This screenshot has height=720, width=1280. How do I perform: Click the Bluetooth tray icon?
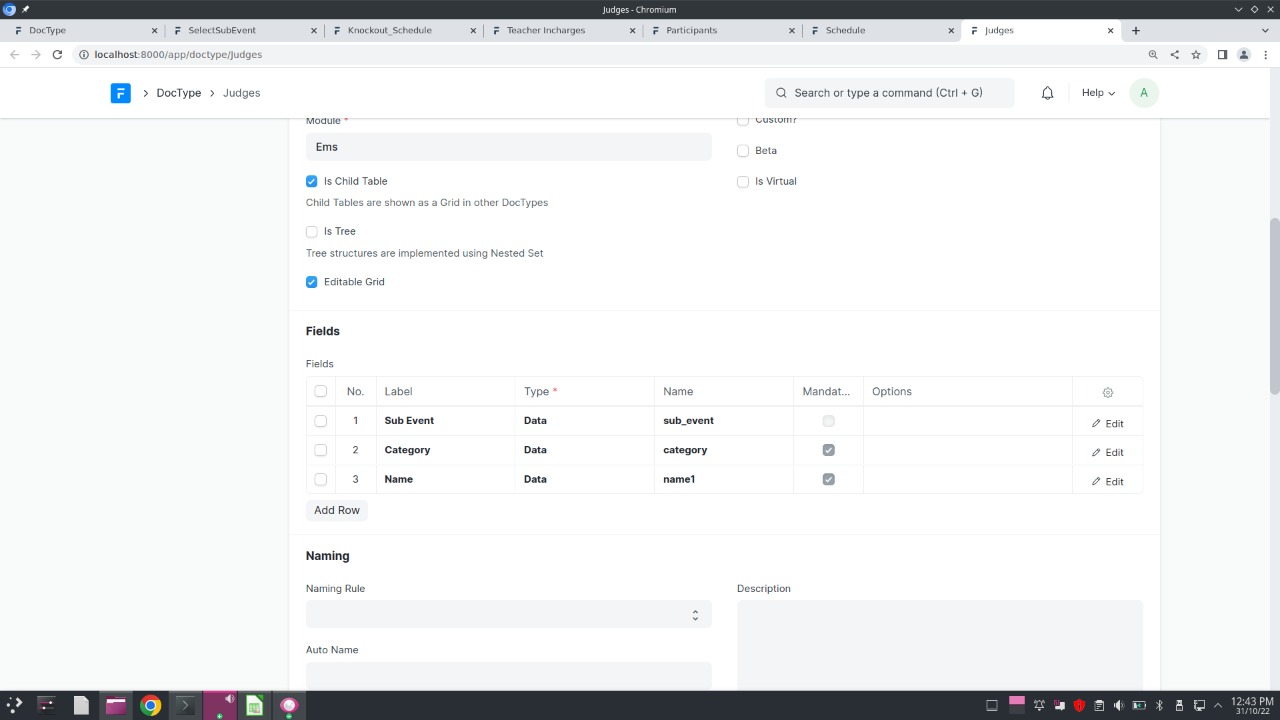click(x=1159, y=705)
